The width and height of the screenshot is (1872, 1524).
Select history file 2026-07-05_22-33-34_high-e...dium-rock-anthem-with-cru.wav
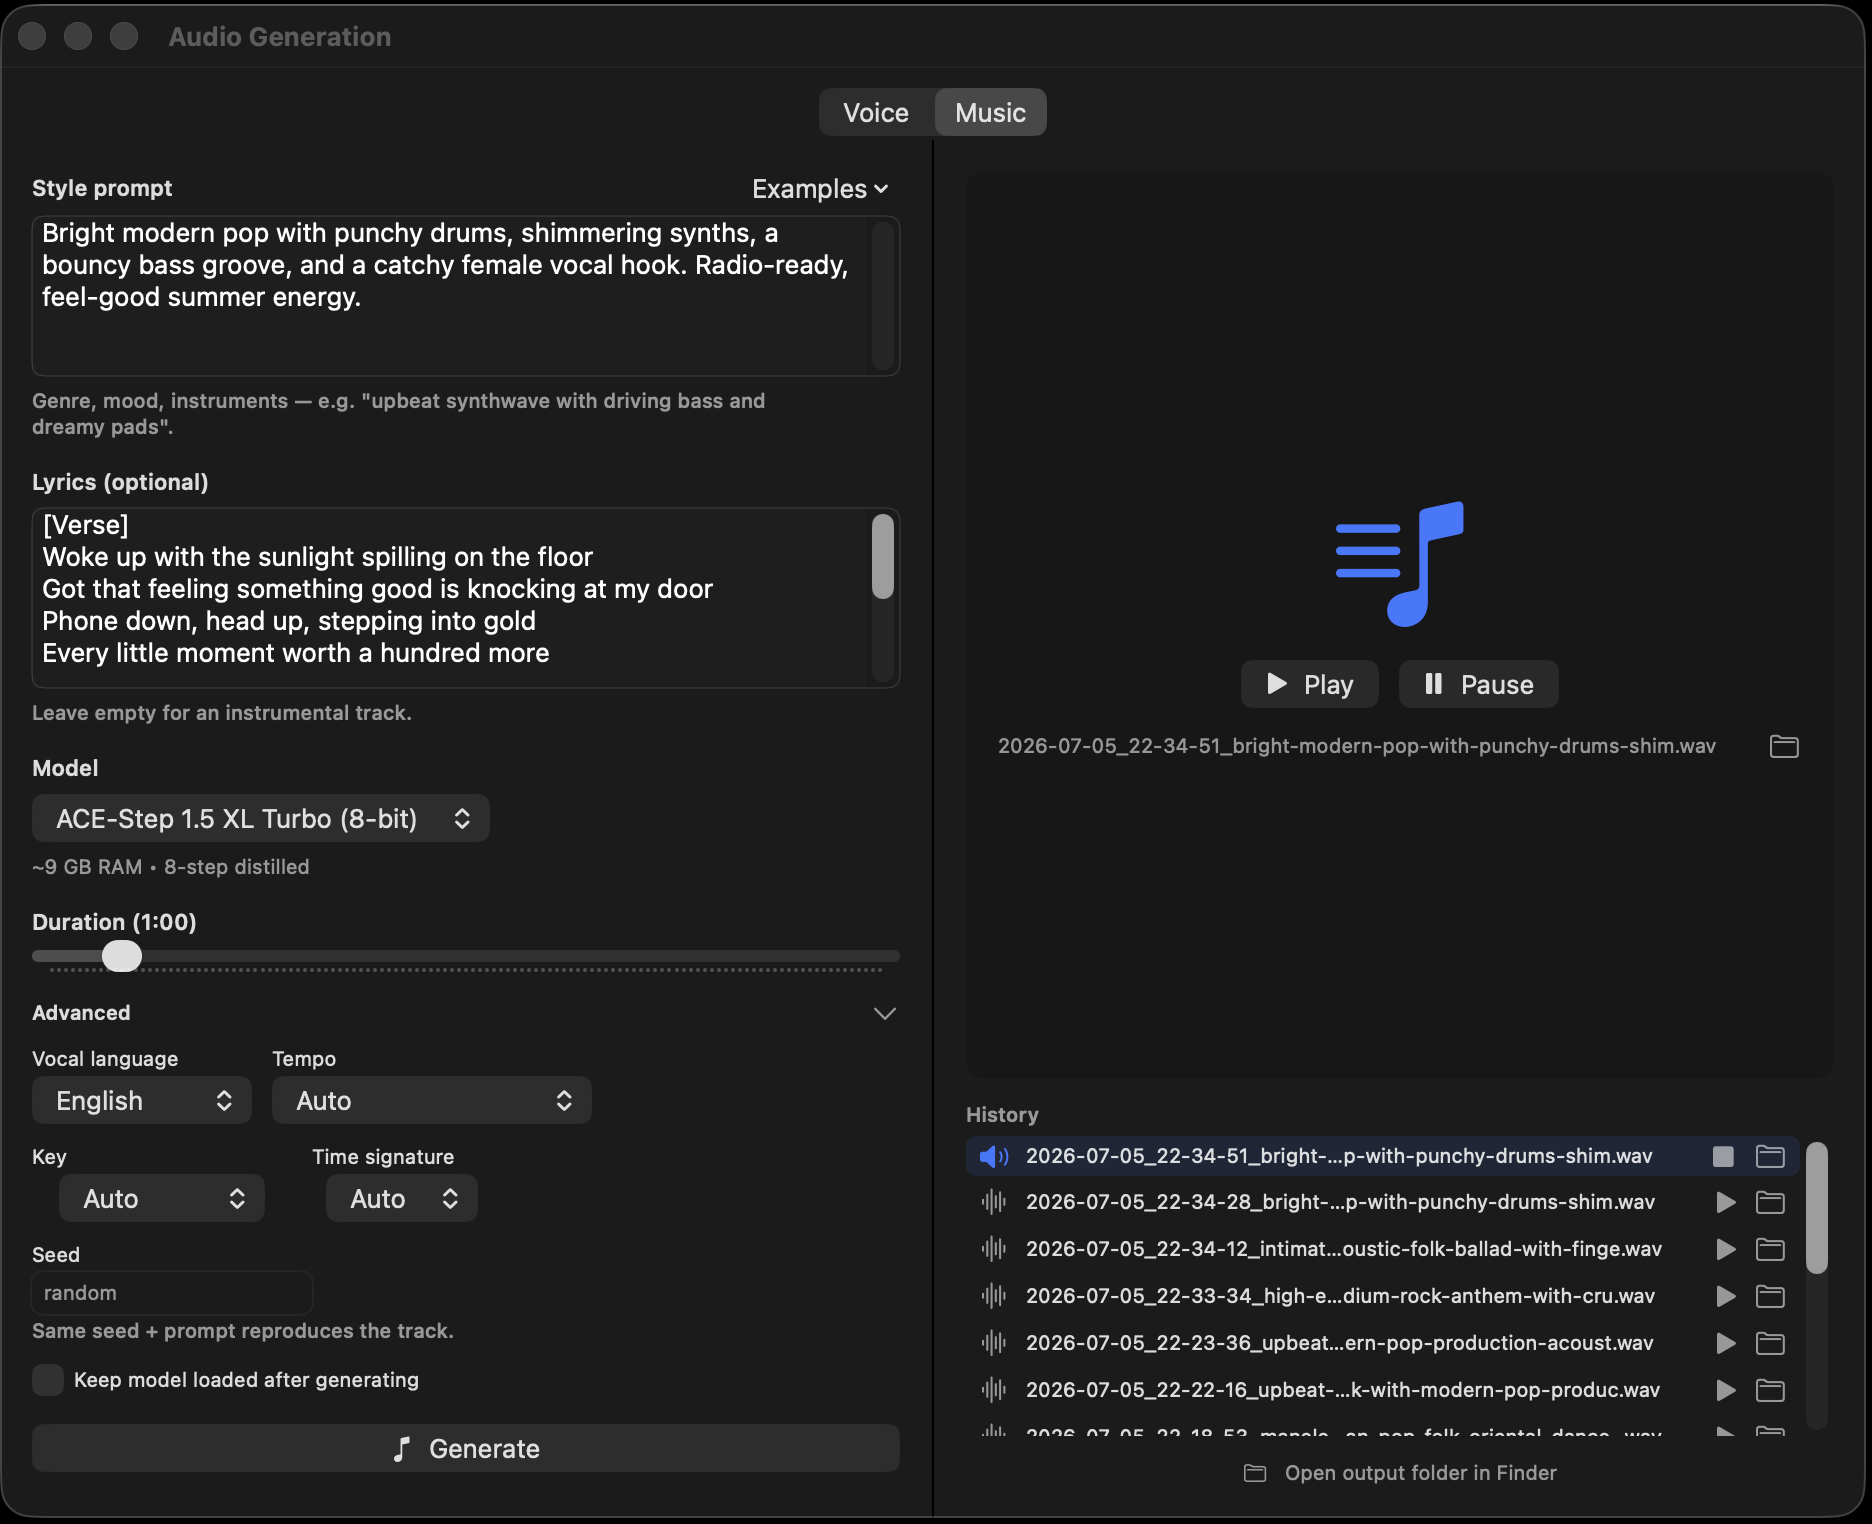tap(1340, 1296)
